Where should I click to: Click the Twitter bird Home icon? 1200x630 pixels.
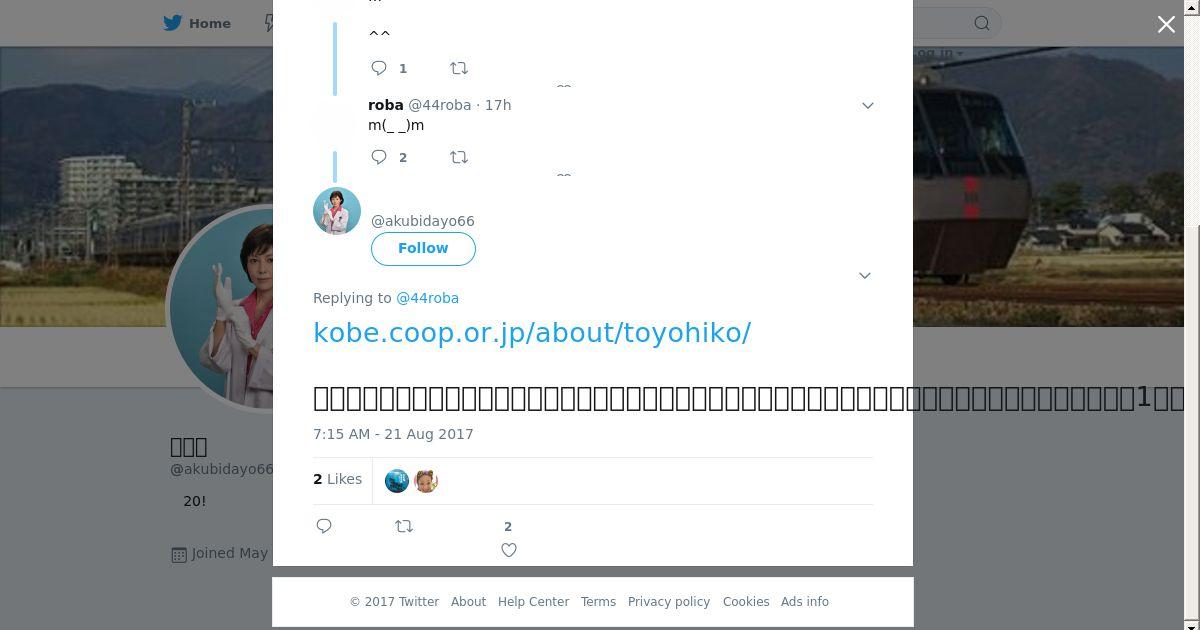(173, 23)
